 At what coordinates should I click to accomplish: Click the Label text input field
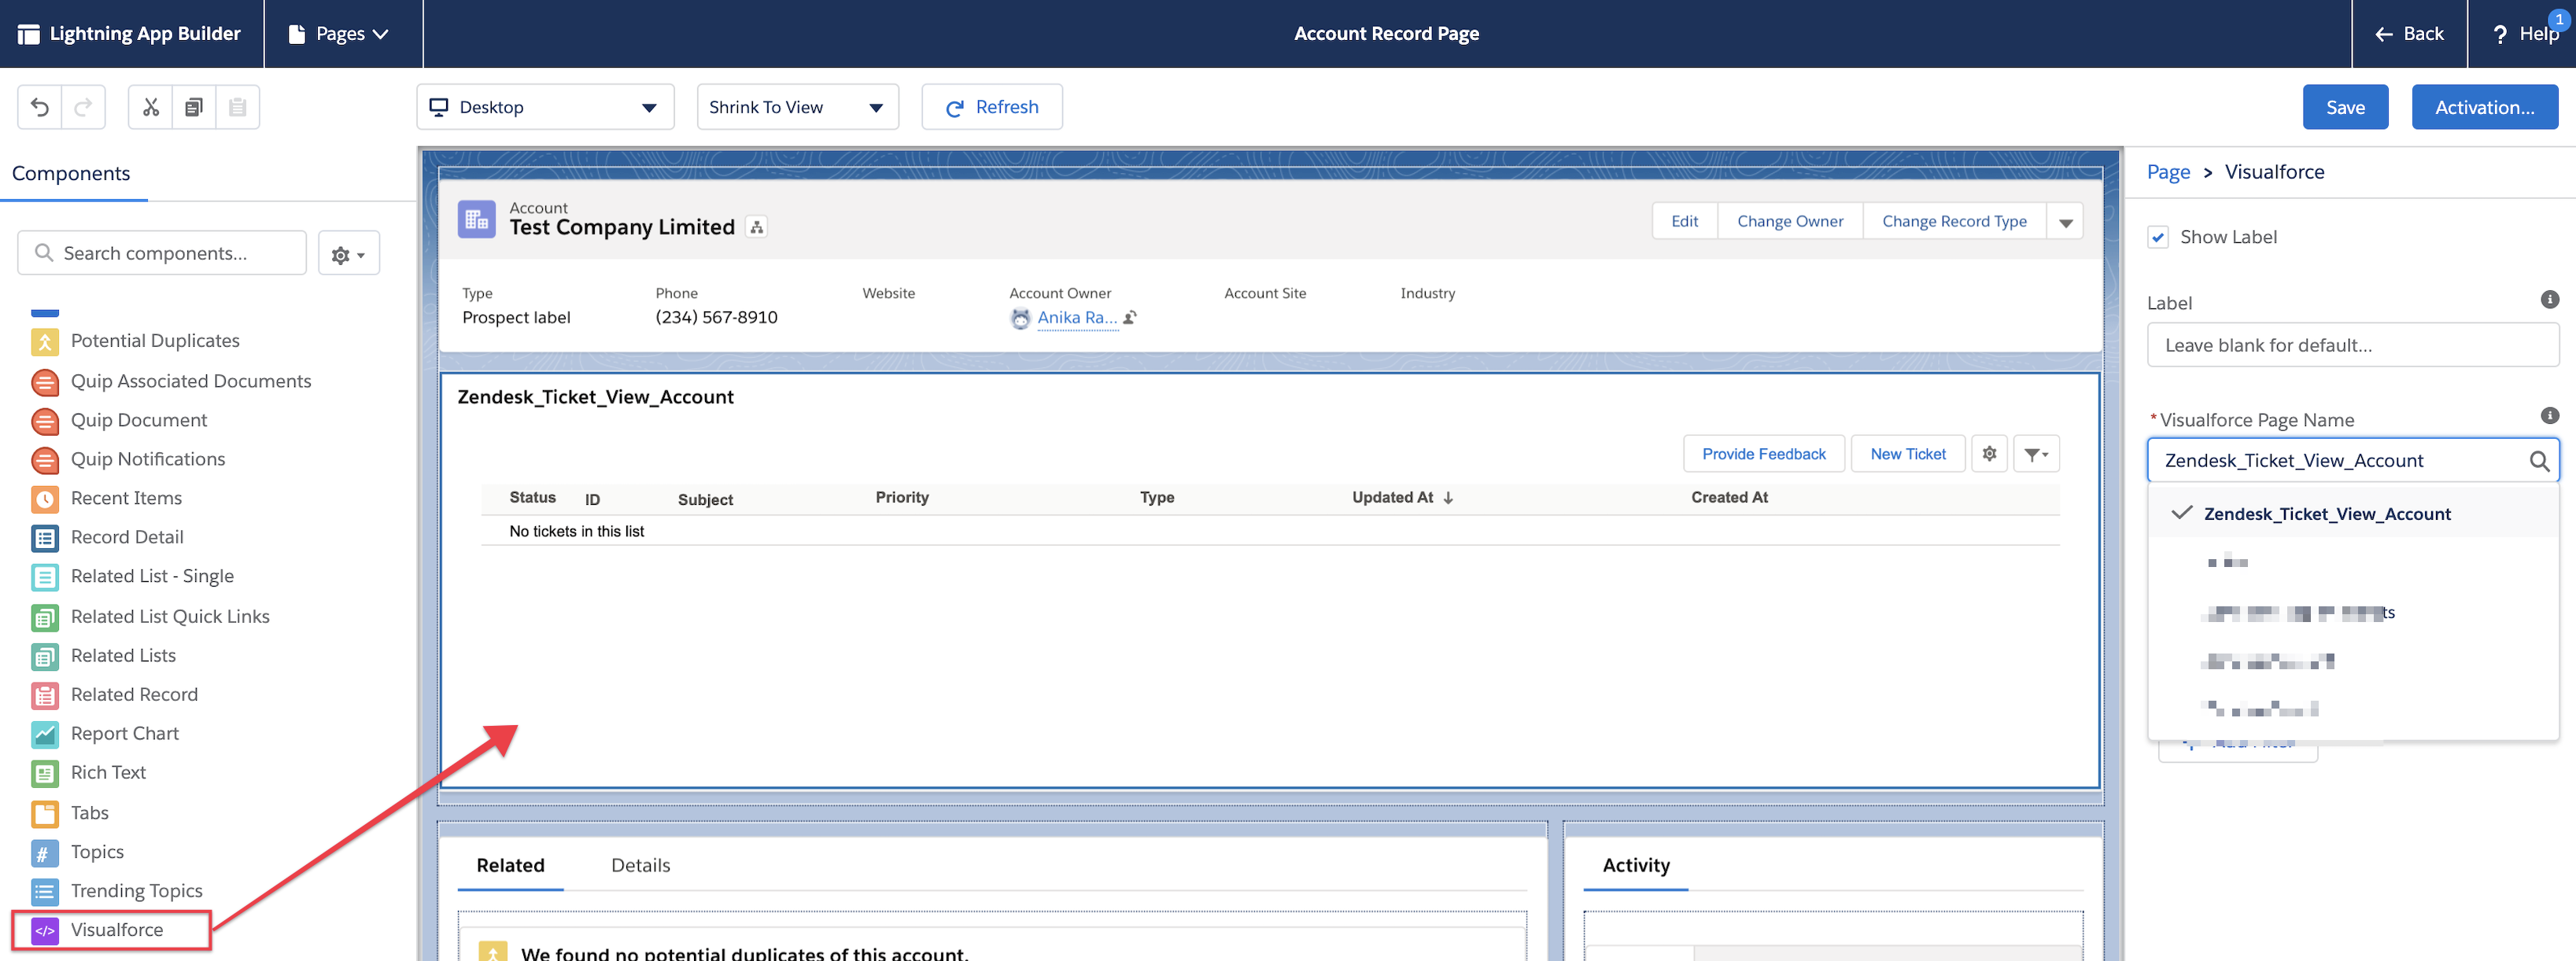coord(2352,346)
